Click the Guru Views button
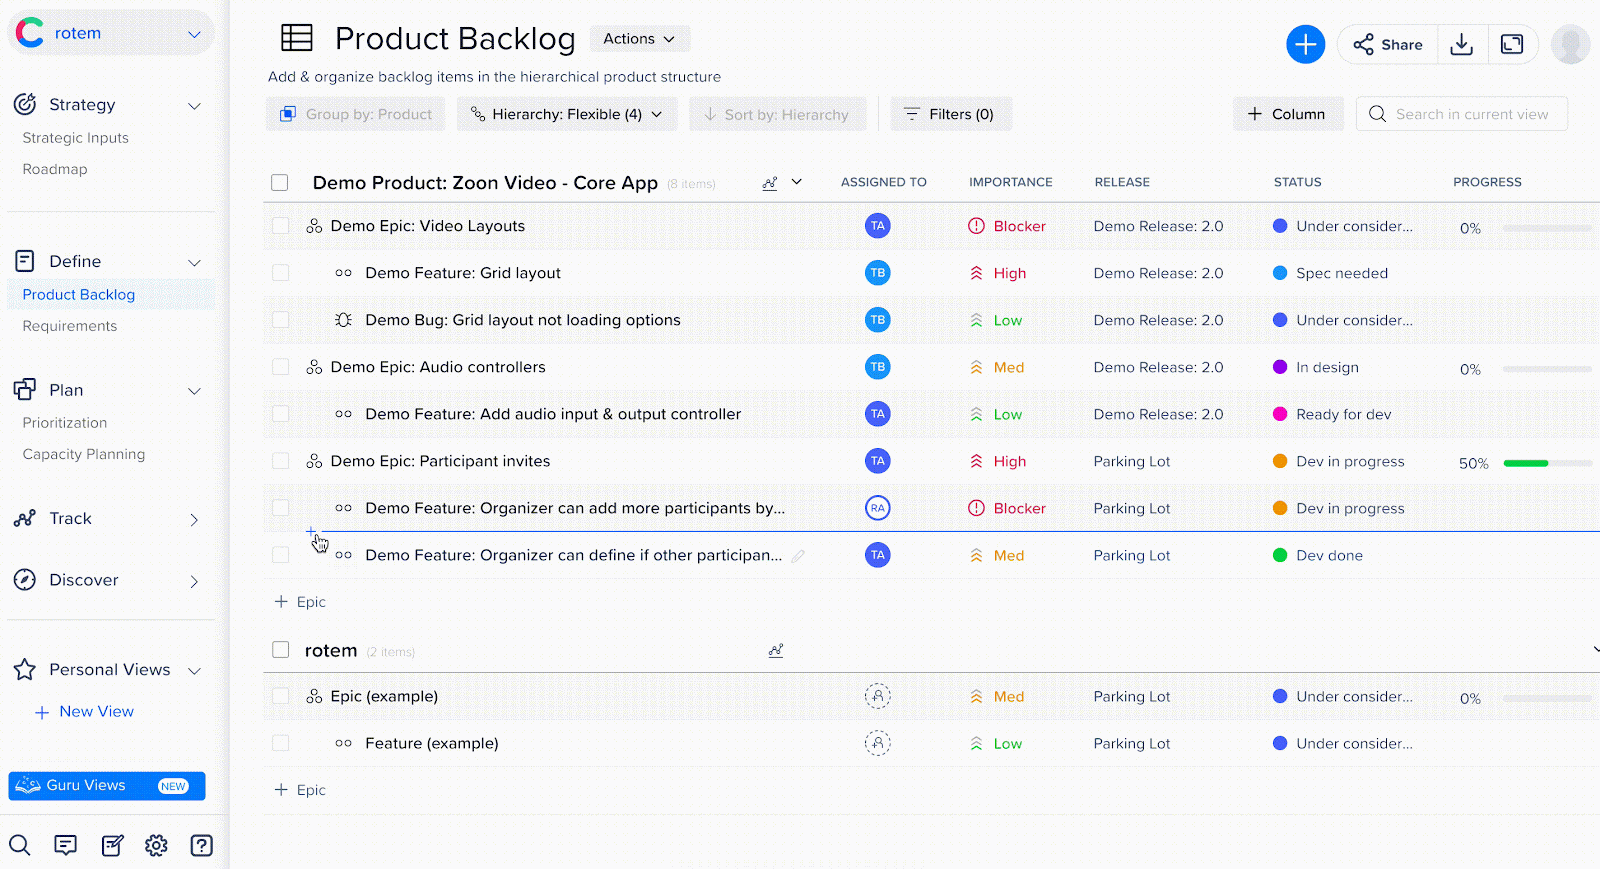This screenshot has height=869, width=1600. [x=107, y=786]
